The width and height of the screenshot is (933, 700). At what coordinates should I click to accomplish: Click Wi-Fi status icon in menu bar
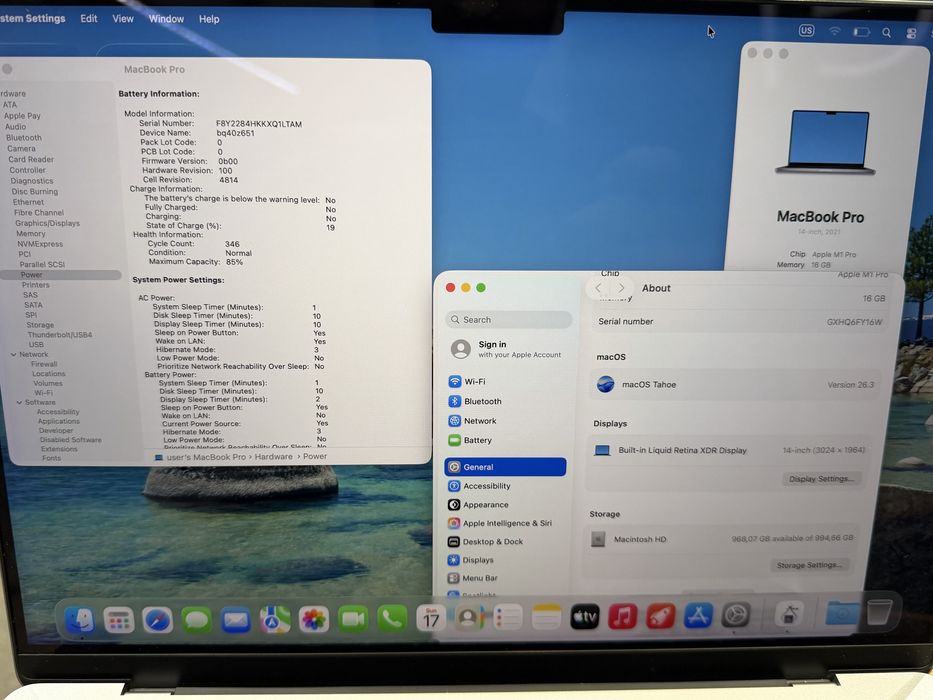point(835,31)
